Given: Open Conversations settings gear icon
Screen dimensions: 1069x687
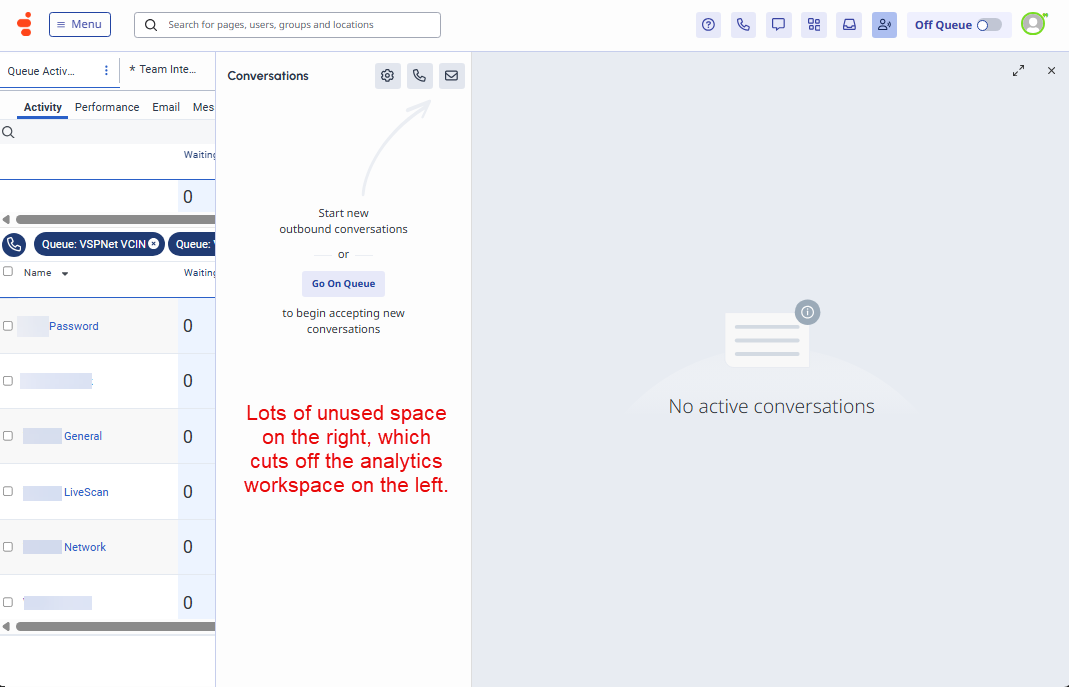Looking at the screenshot, I should pyautogui.click(x=387, y=76).
